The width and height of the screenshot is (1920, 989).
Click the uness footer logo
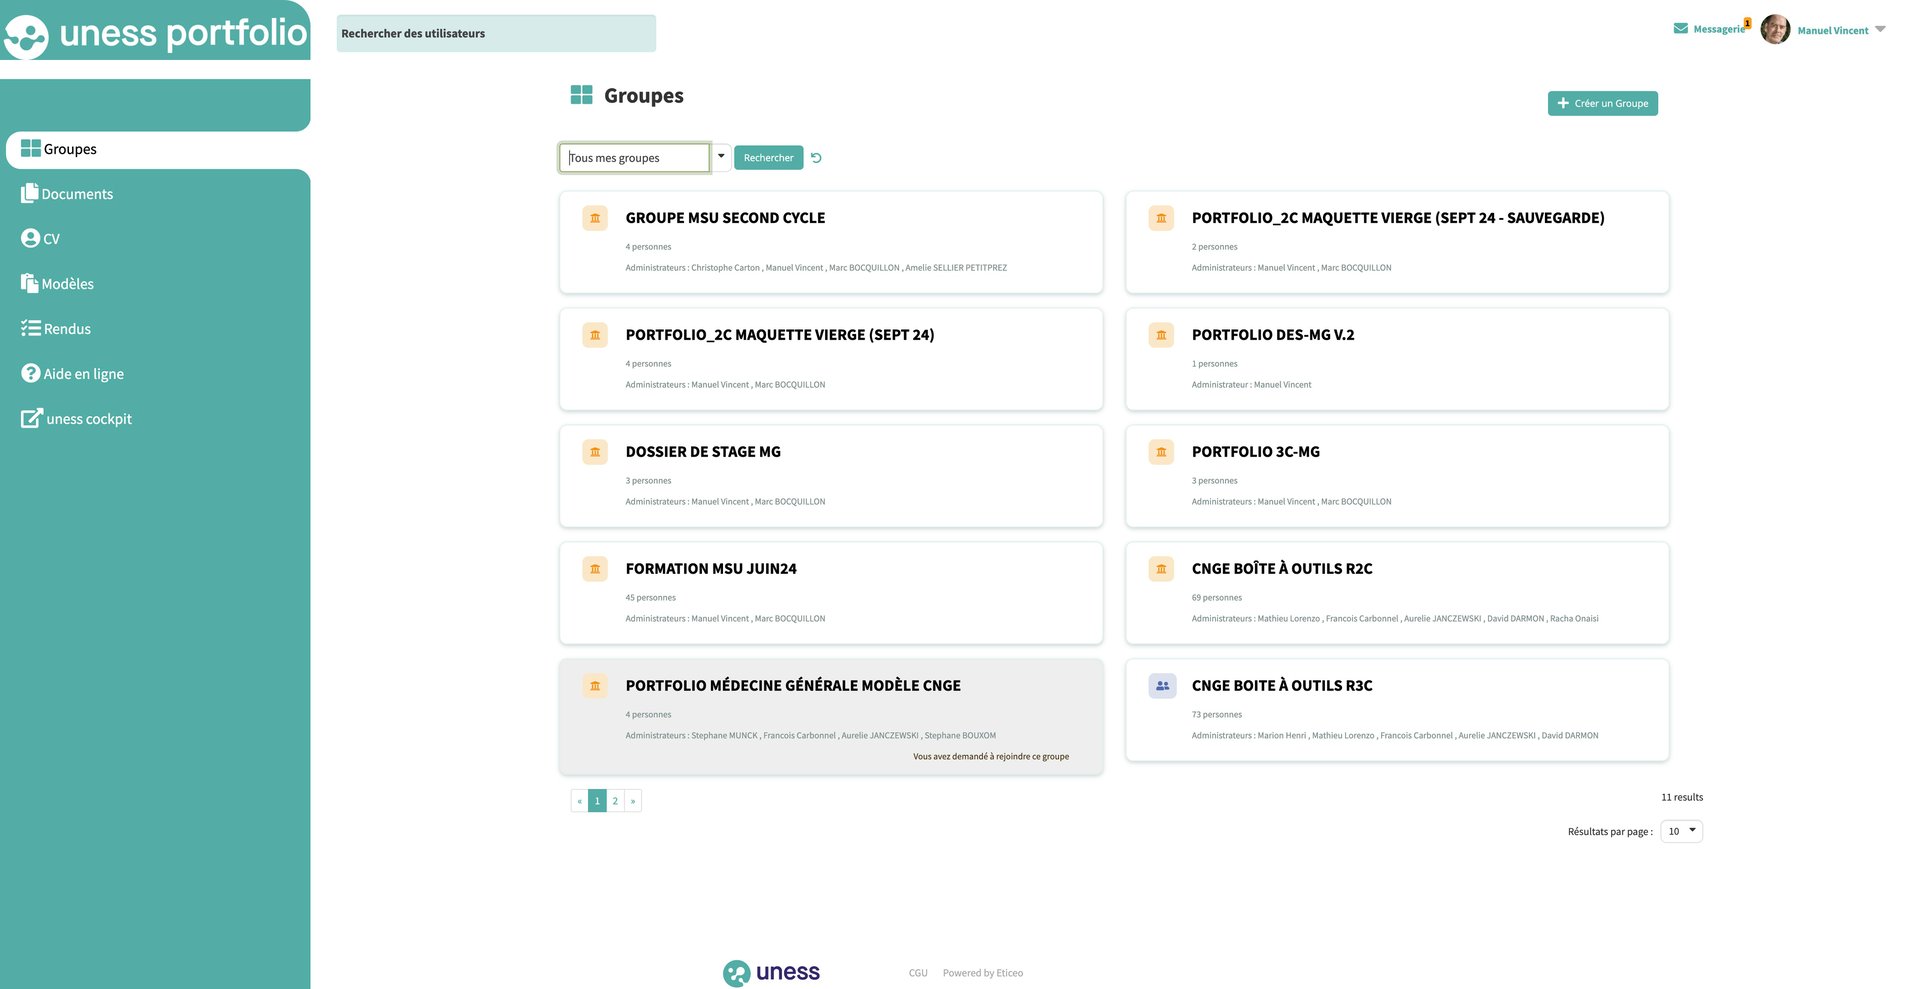pos(771,973)
